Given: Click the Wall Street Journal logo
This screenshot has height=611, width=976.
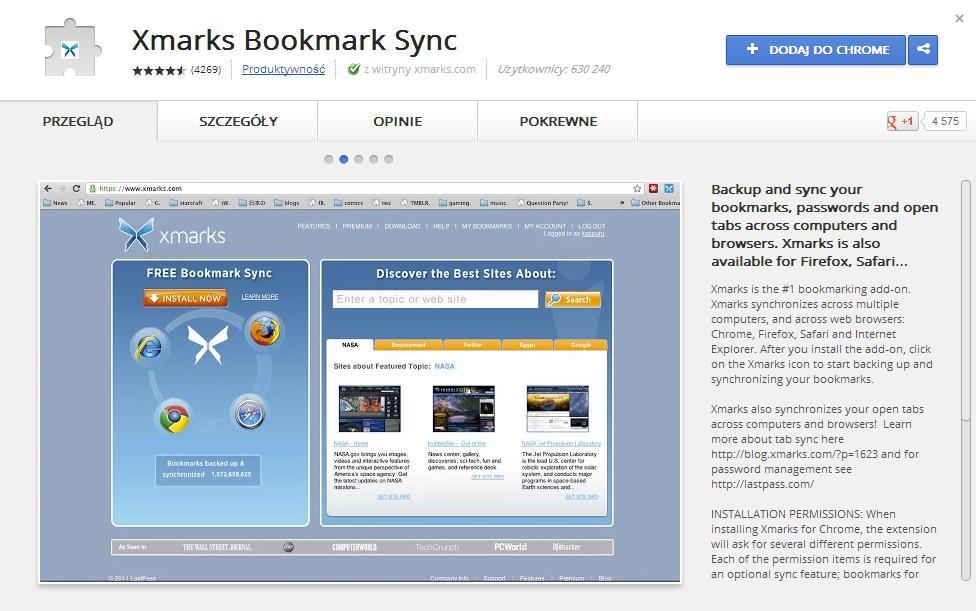Looking at the screenshot, I should [217, 548].
